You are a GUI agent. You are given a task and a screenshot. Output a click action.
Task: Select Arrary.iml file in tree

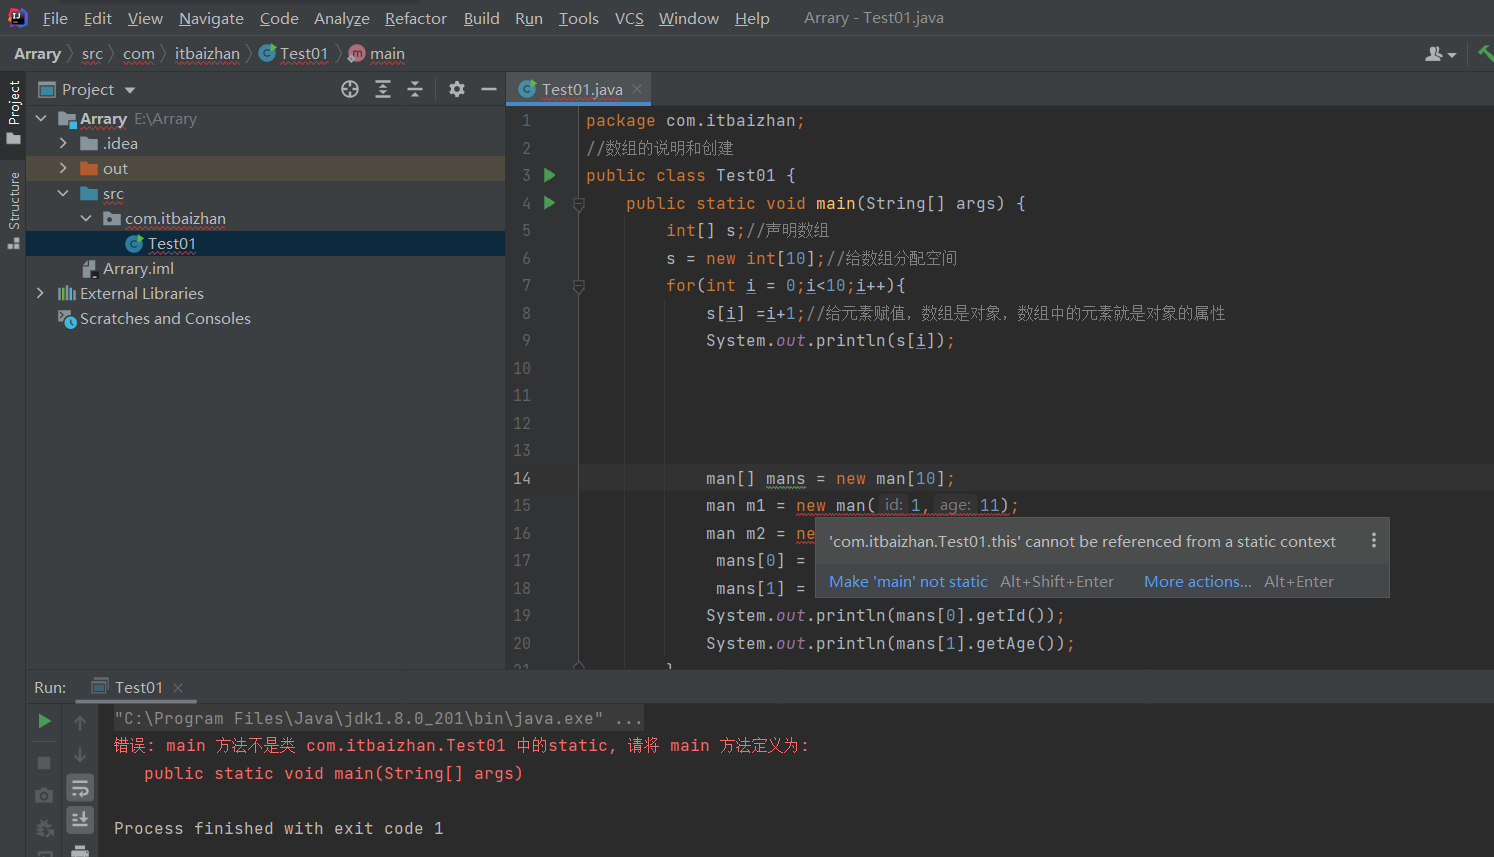coord(138,268)
